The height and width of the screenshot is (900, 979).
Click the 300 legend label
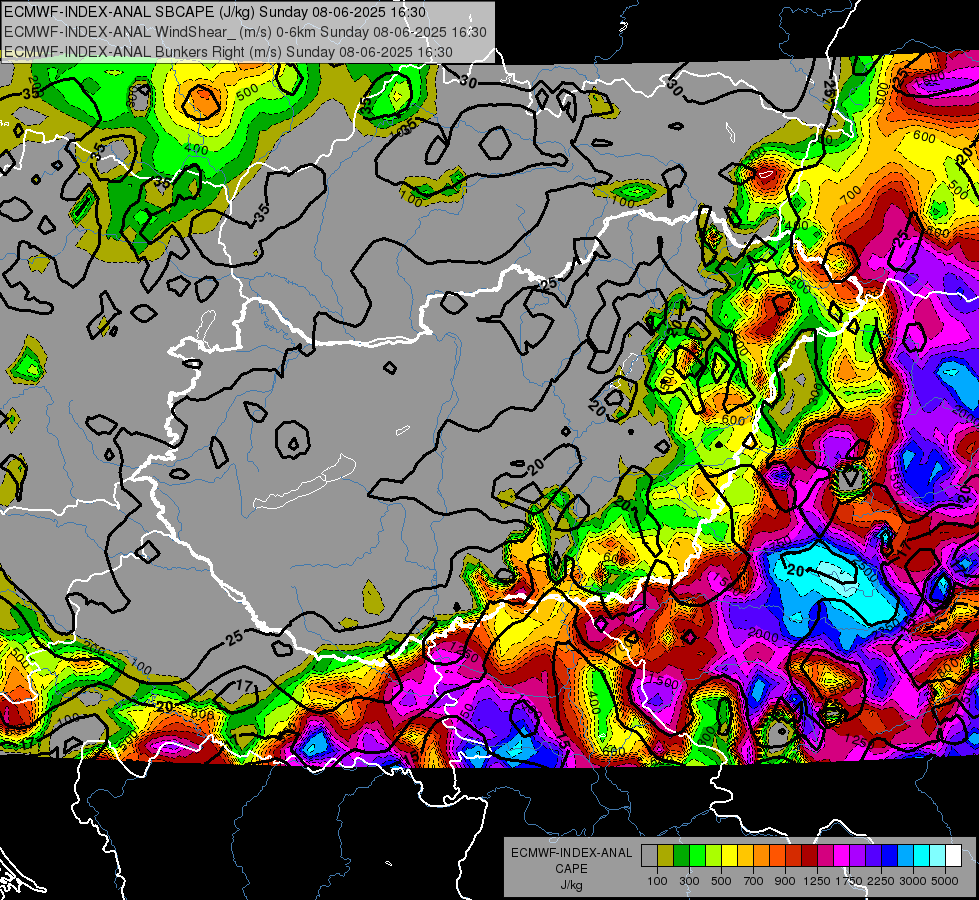coord(689,881)
